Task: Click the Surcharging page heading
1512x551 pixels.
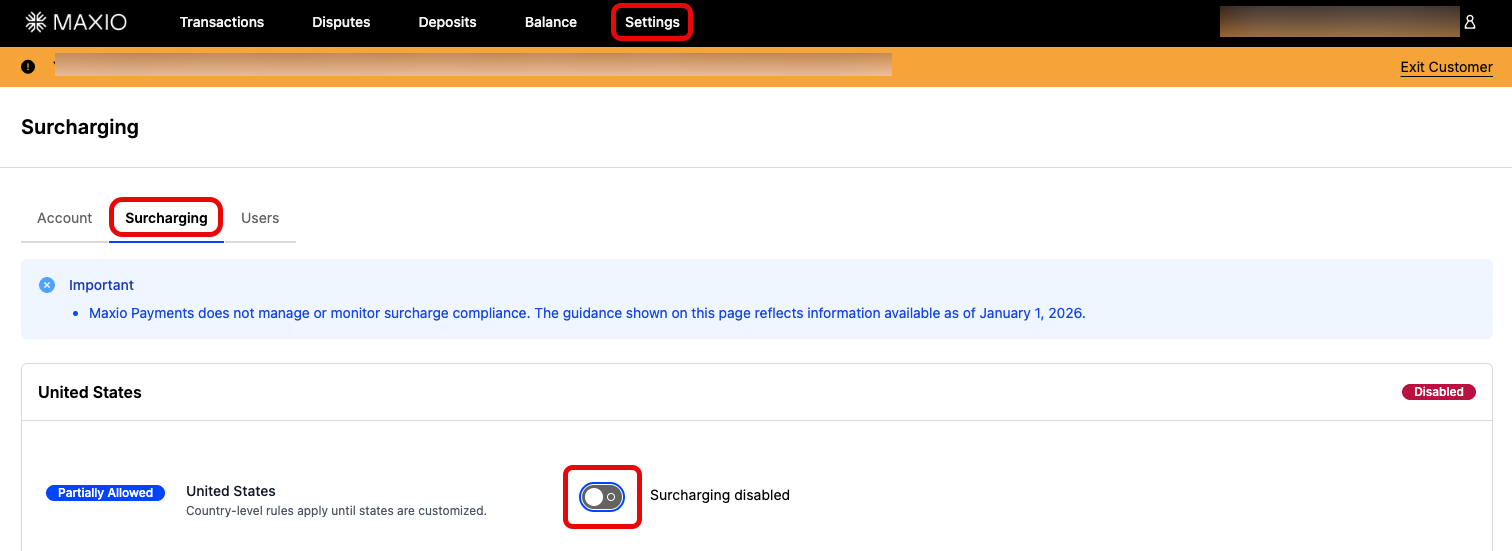Action: click(80, 127)
